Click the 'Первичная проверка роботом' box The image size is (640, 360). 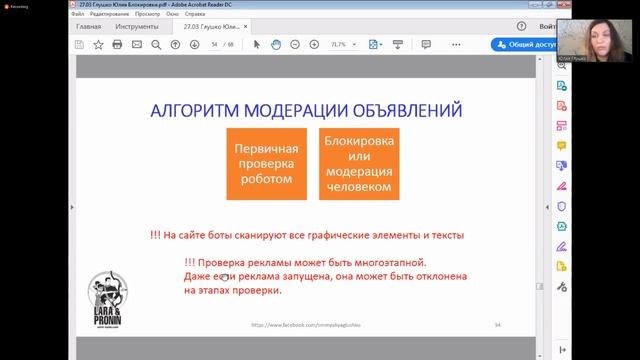coord(267,164)
